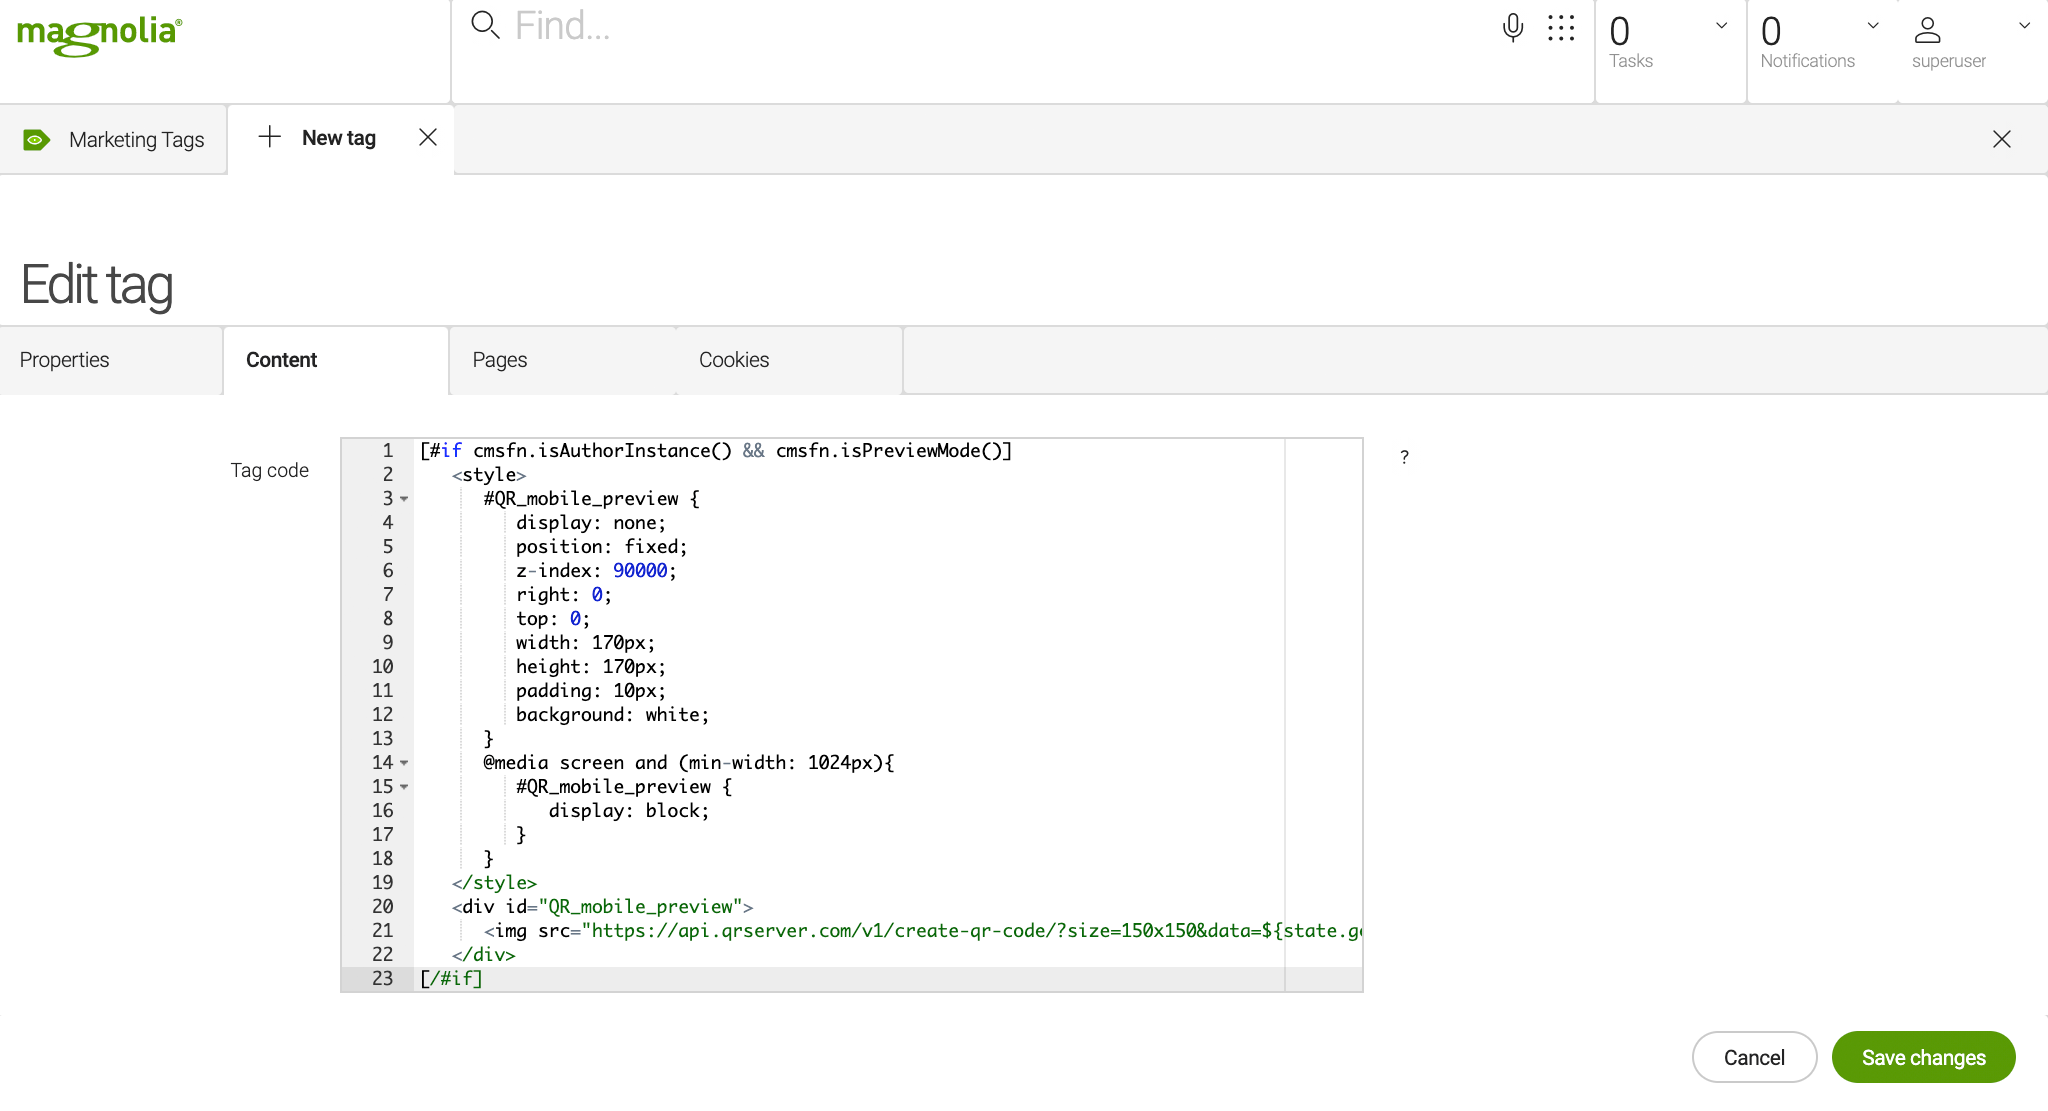
Task: Close the New tag panel
Action: [x=428, y=137]
